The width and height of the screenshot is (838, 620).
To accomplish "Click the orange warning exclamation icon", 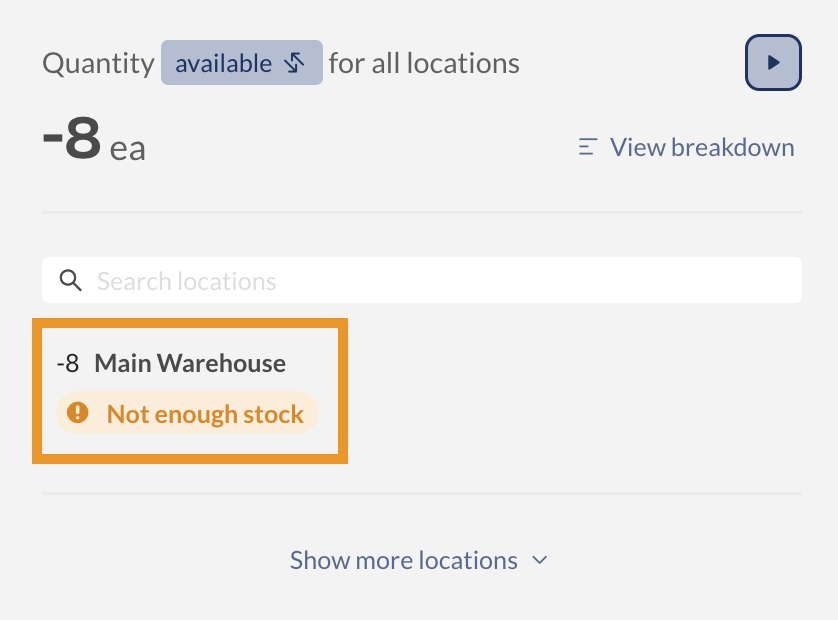I will 78,413.
